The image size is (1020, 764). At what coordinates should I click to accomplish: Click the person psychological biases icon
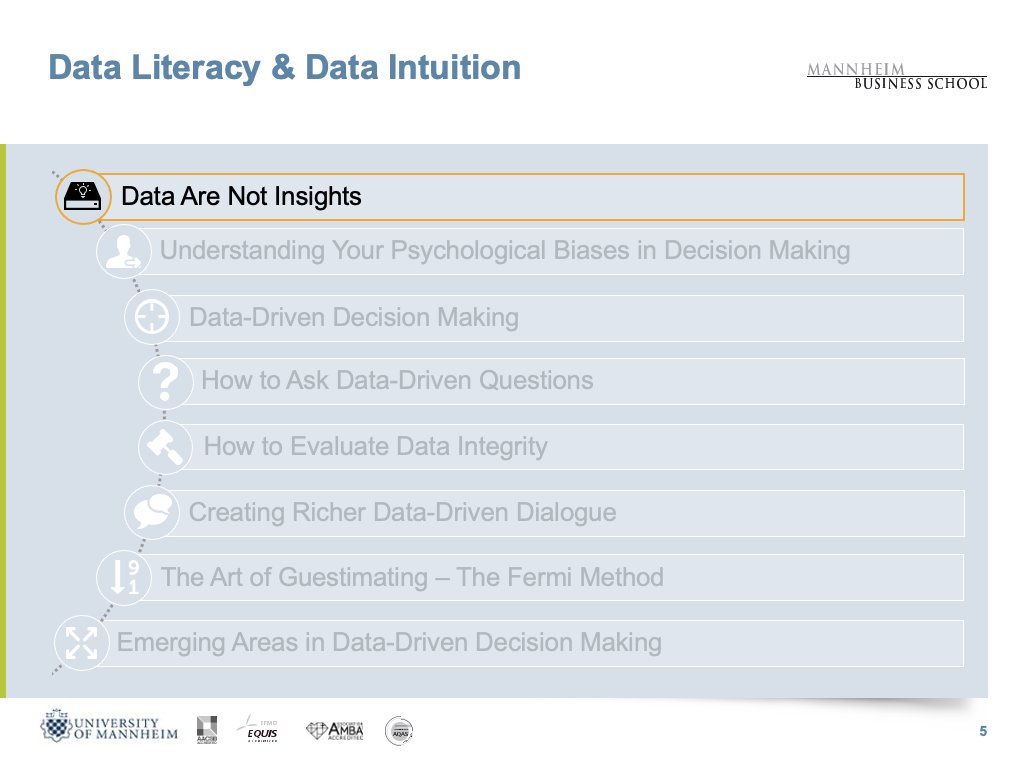[x=123, y=252]
